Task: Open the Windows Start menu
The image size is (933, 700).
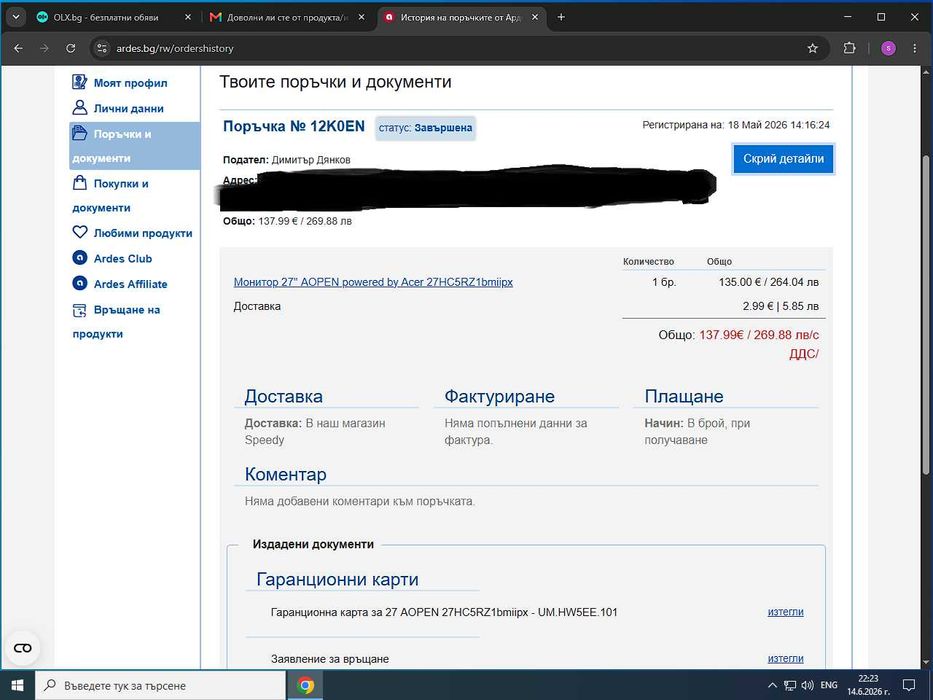Action: click(x=17, y=685)
